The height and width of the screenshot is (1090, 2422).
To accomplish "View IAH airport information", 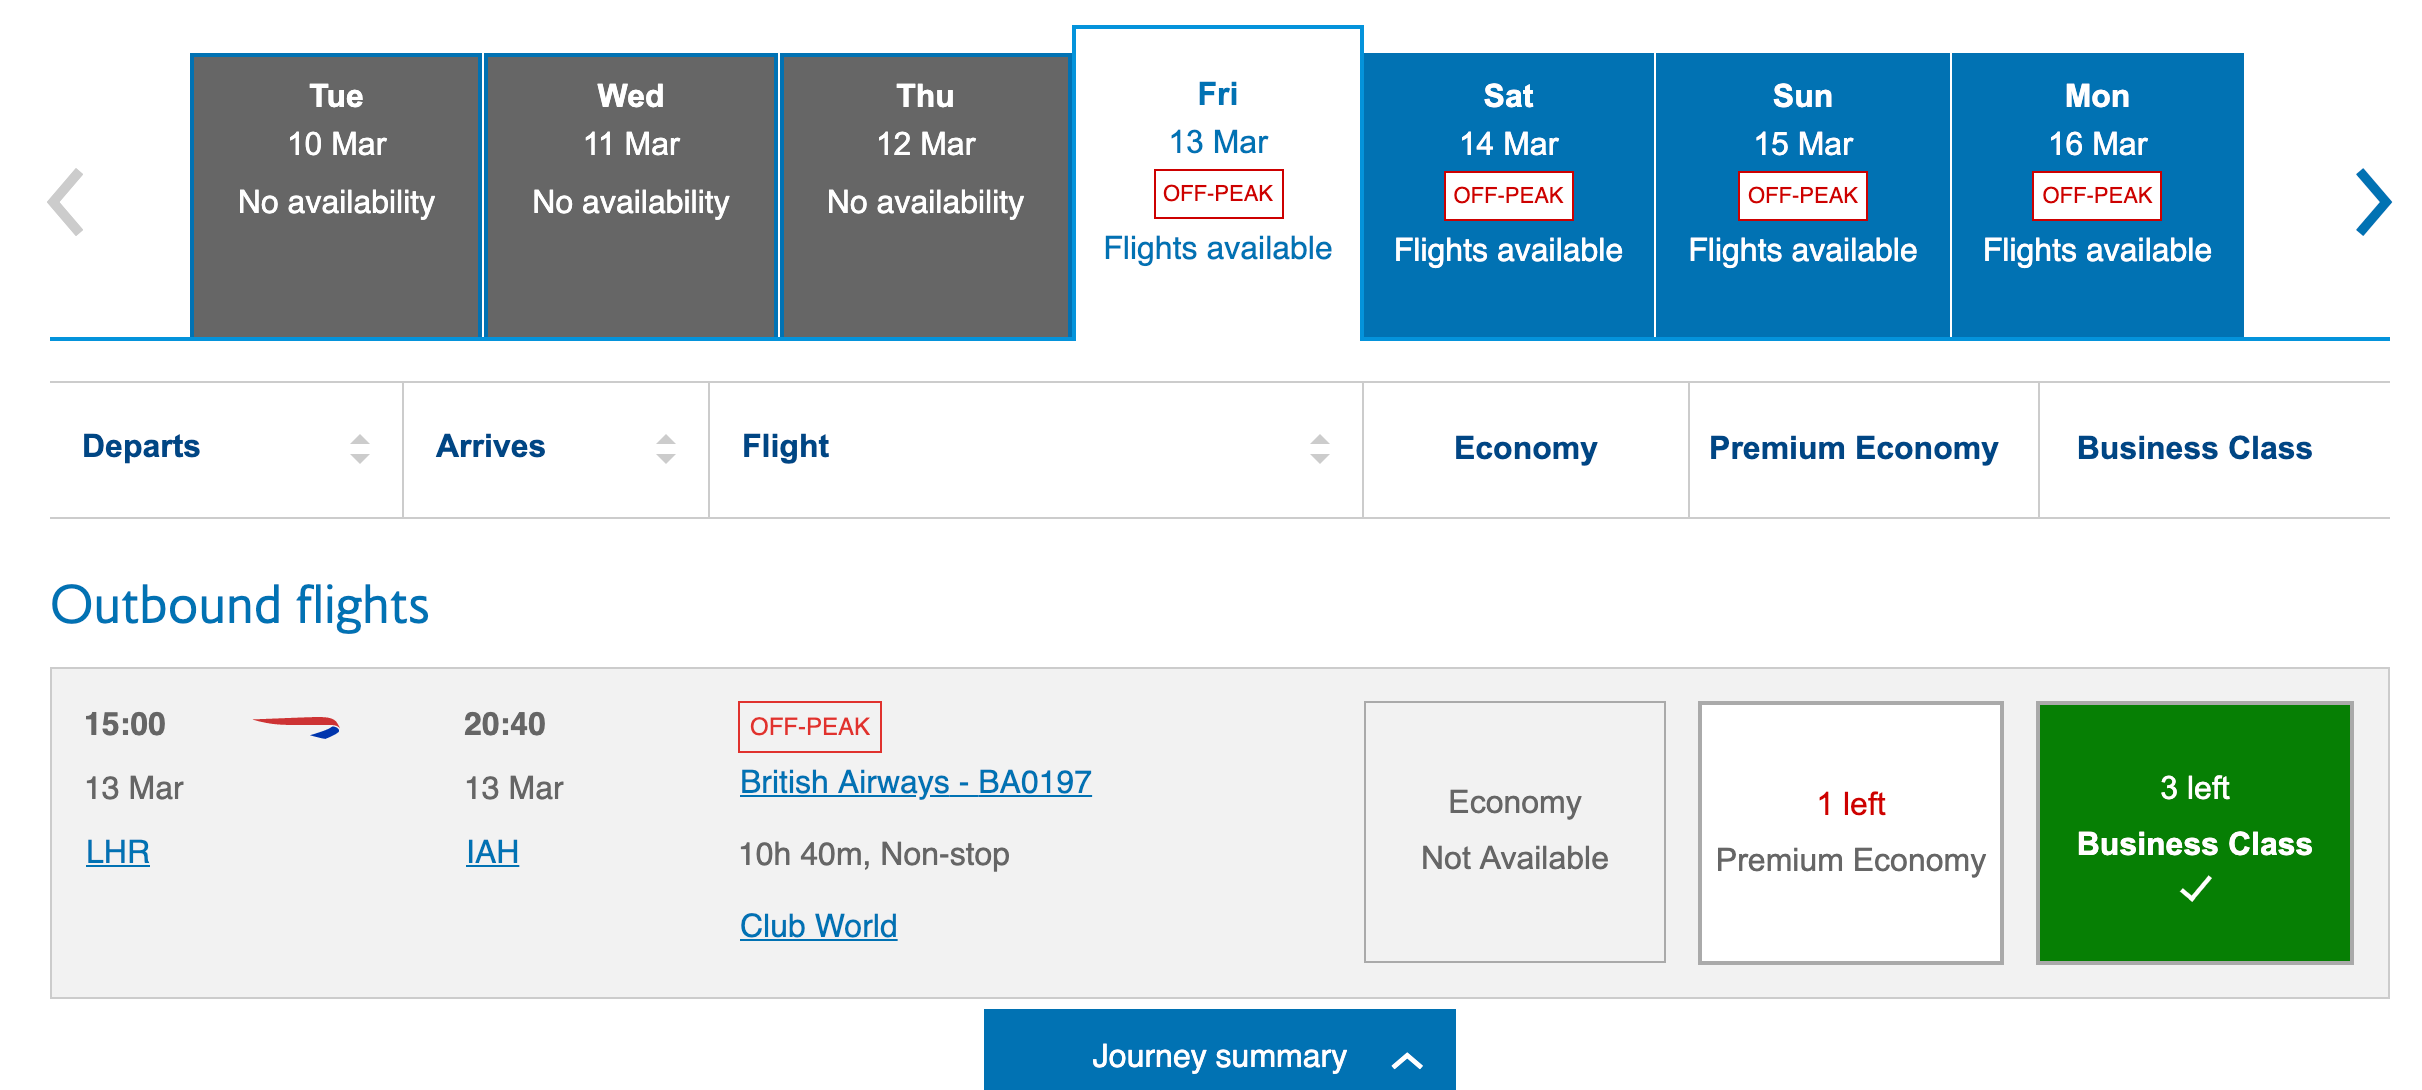I will coord(492,852).
